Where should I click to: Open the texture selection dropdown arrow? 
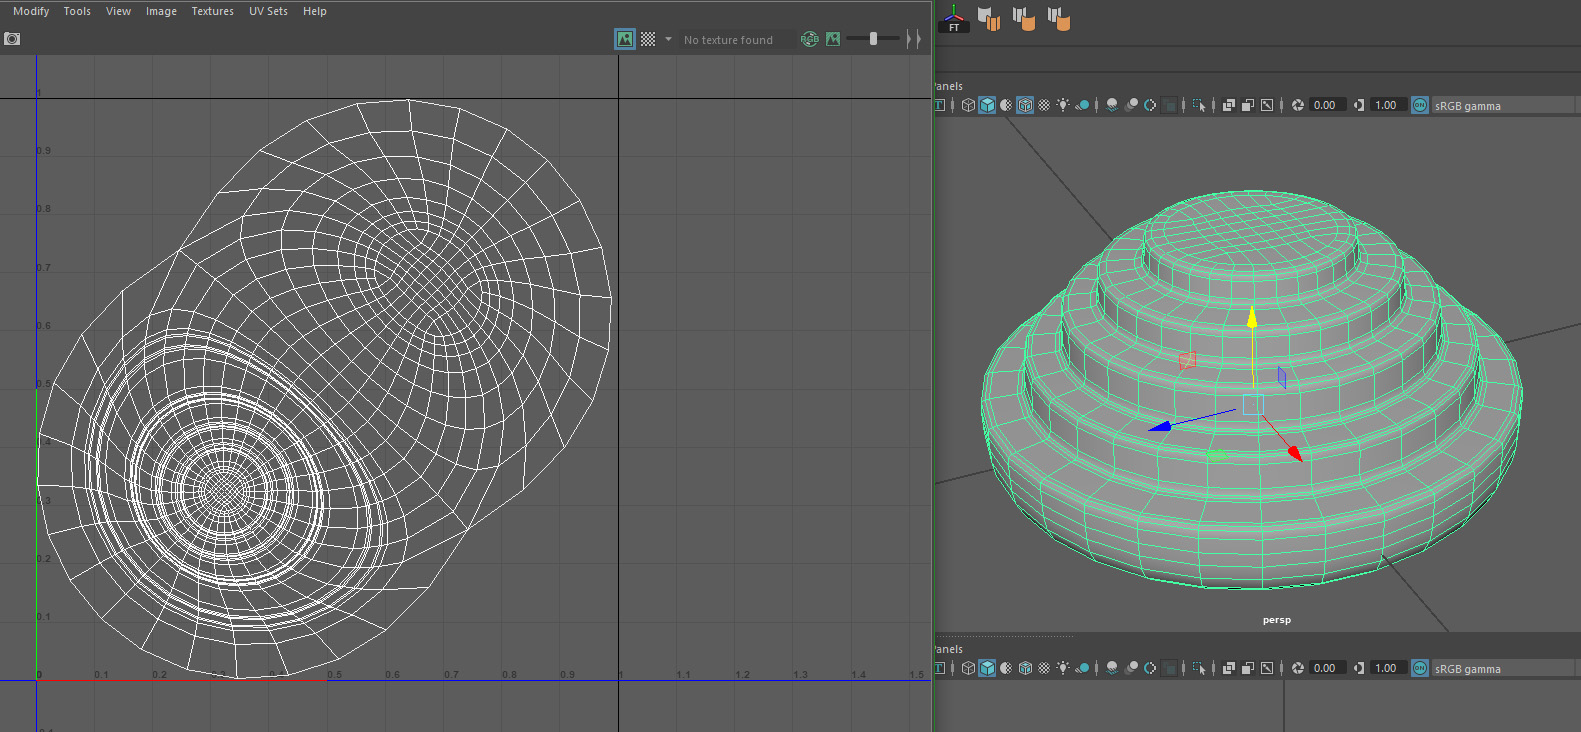click(x=668, y=39)
